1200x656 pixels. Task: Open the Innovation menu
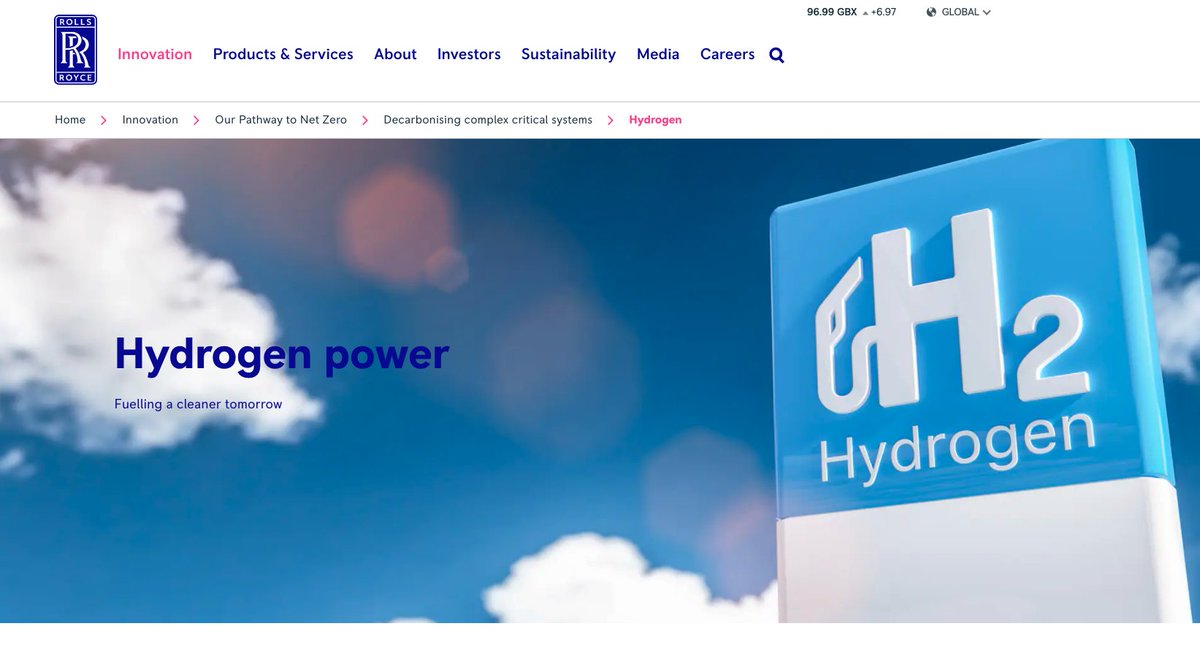(x=155, y=54)
